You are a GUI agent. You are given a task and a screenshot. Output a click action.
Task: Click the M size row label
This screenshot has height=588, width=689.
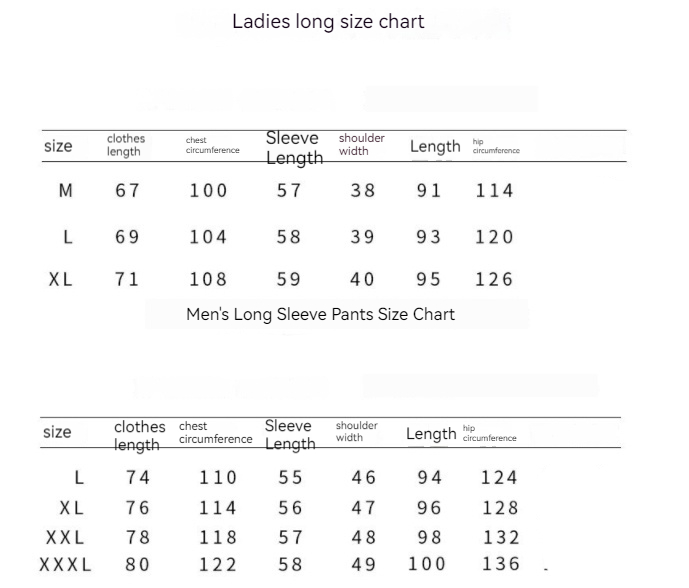(x=66, y=190)
